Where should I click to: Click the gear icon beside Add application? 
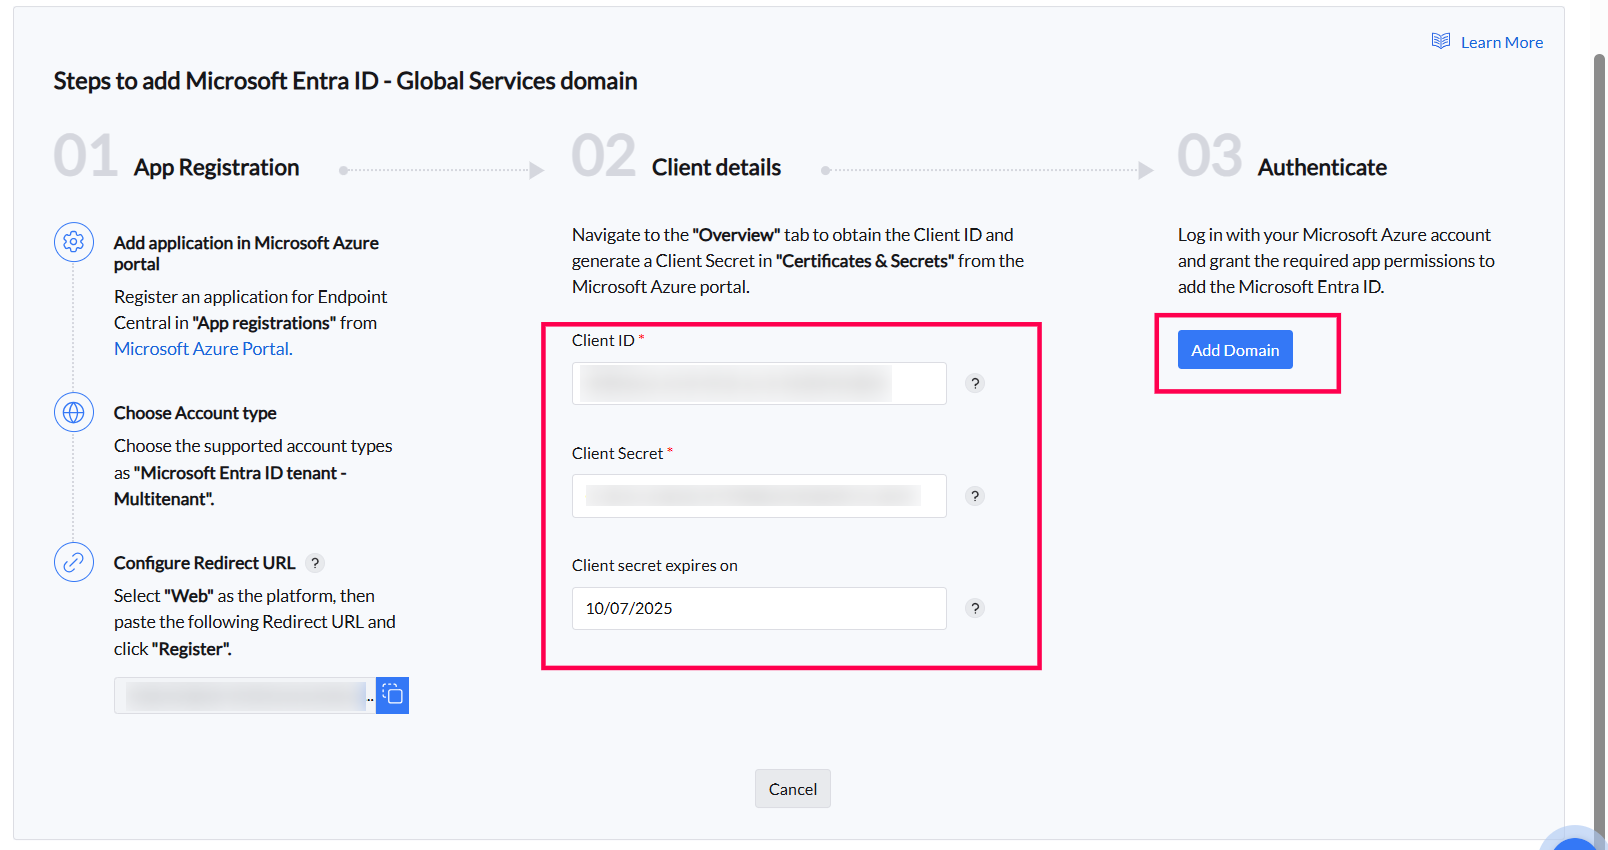pos(74,242)
